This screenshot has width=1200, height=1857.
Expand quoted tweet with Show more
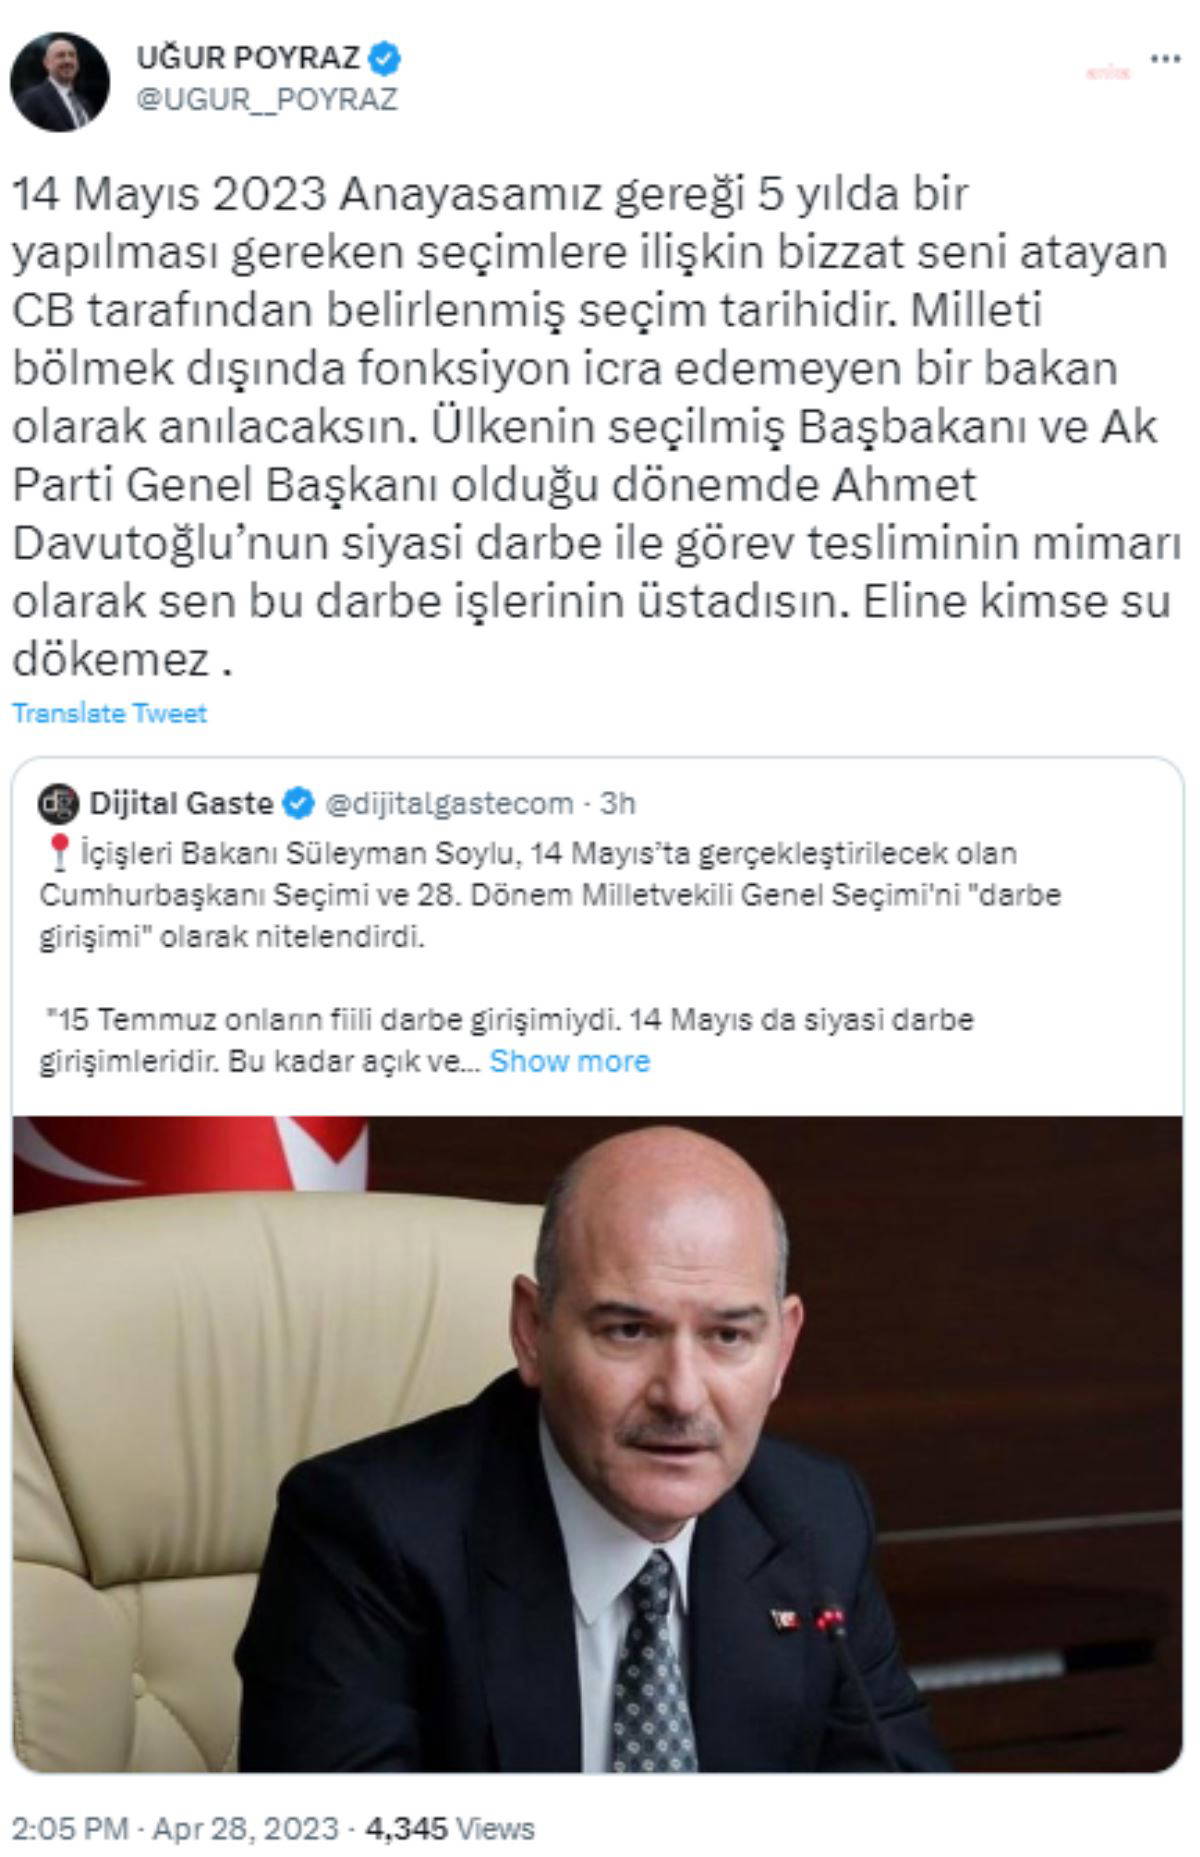pos(570,1061)
